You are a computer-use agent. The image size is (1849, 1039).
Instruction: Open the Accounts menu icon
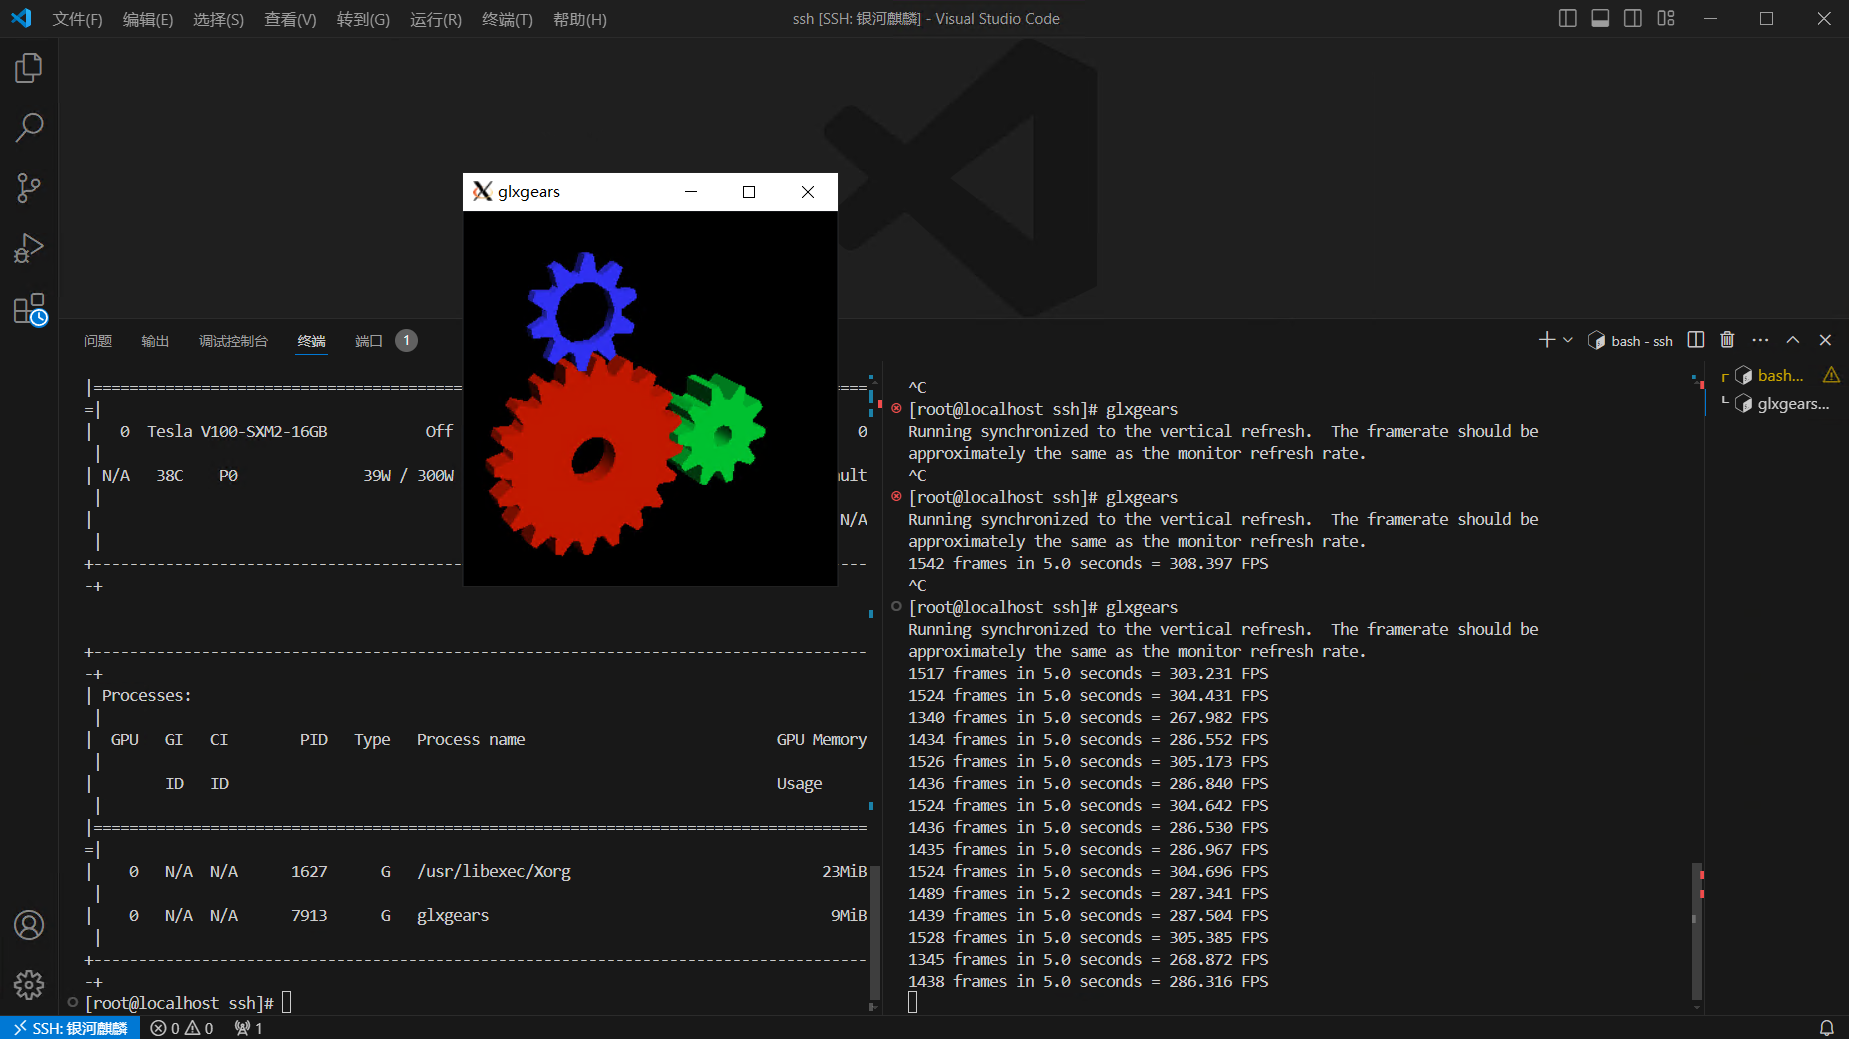coord(29,925)
